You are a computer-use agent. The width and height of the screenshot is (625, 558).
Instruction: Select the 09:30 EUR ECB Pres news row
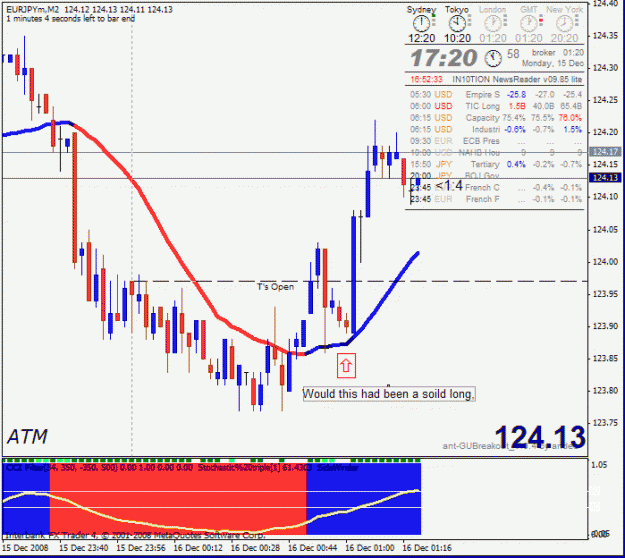[x=496, y=141]
